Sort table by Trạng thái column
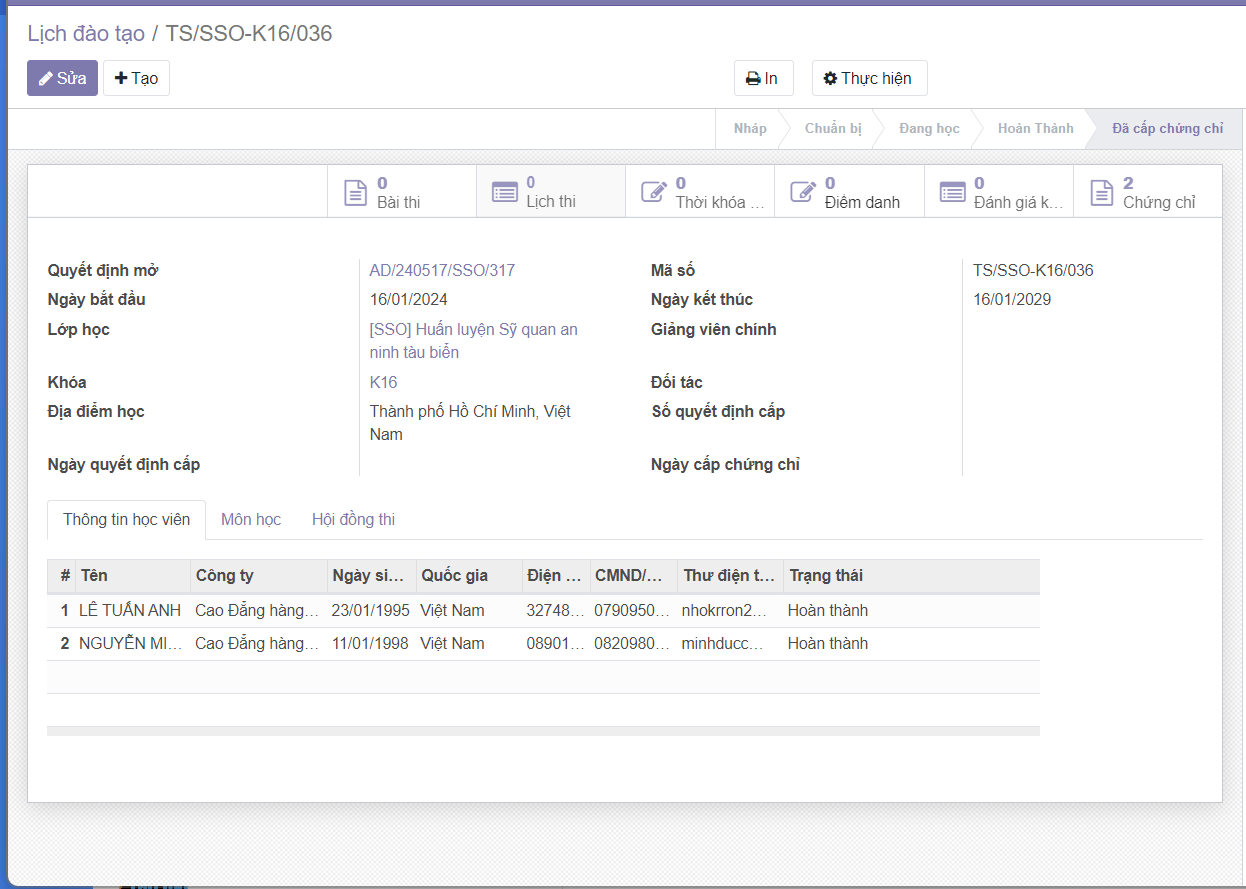 pyautogui.click(x=826, y=576)
